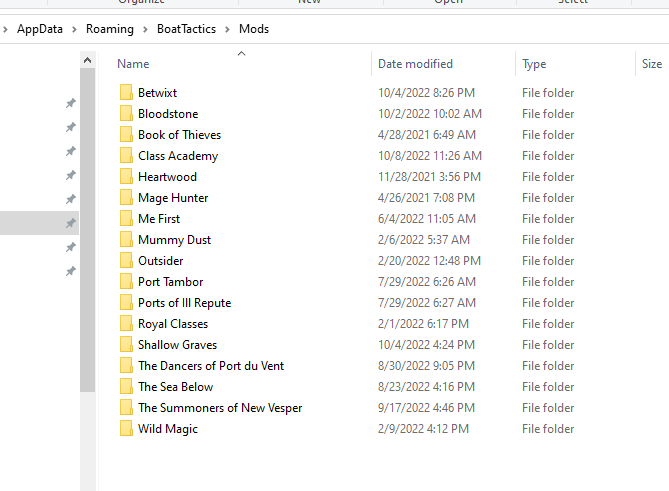Click date 7/29/2022 6:27 AM
This screenshot has width=669, height=491.
(x=427, y=303)
